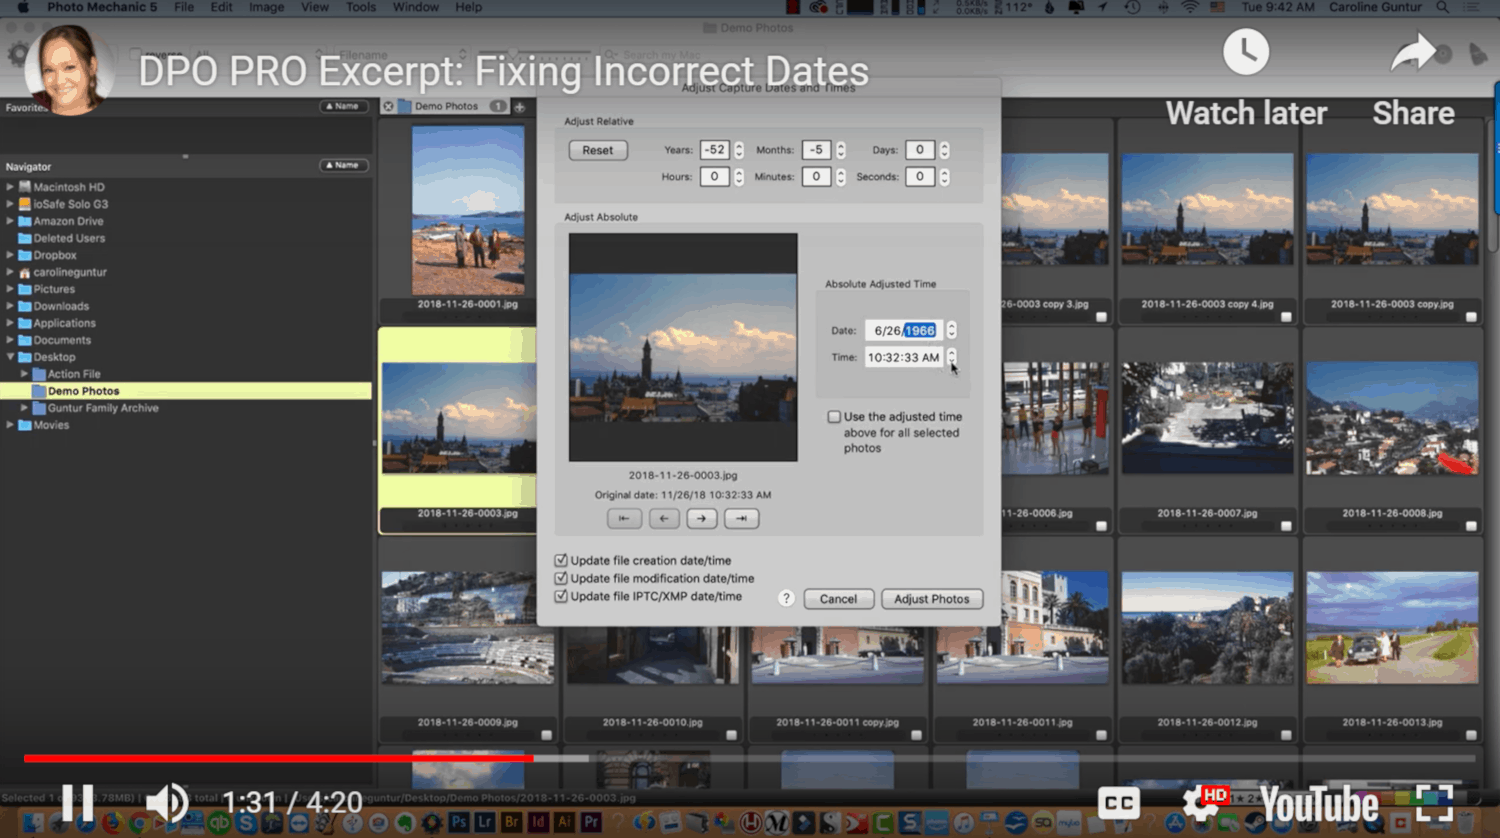Toggle tag checkbox on 2018-11-26-0008.jpg
This screenshot has width=1500, height=838.
pos(1471,526)
